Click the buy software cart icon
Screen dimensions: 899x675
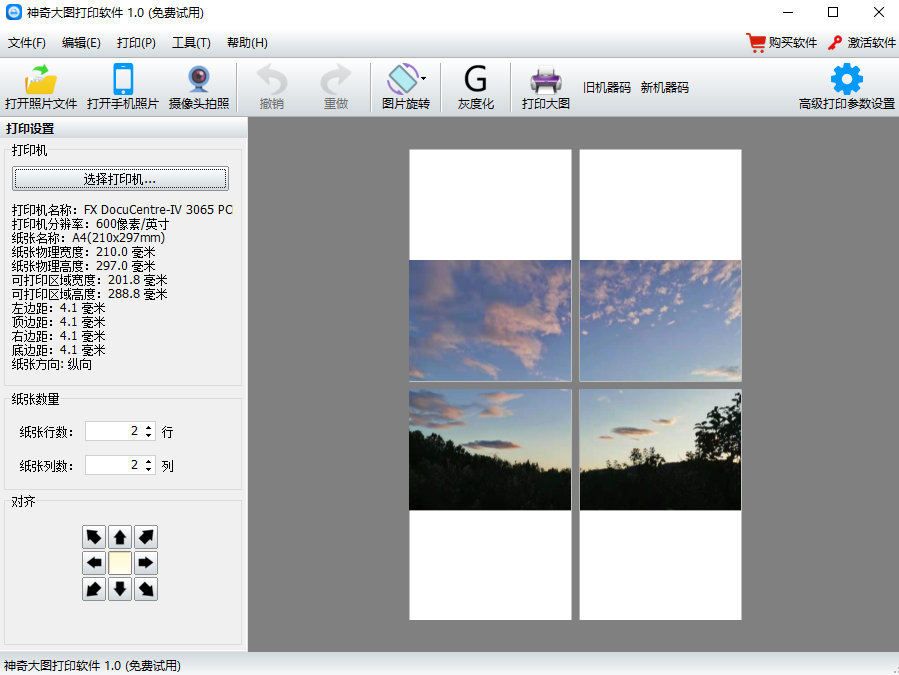click(x=756, y=43)
